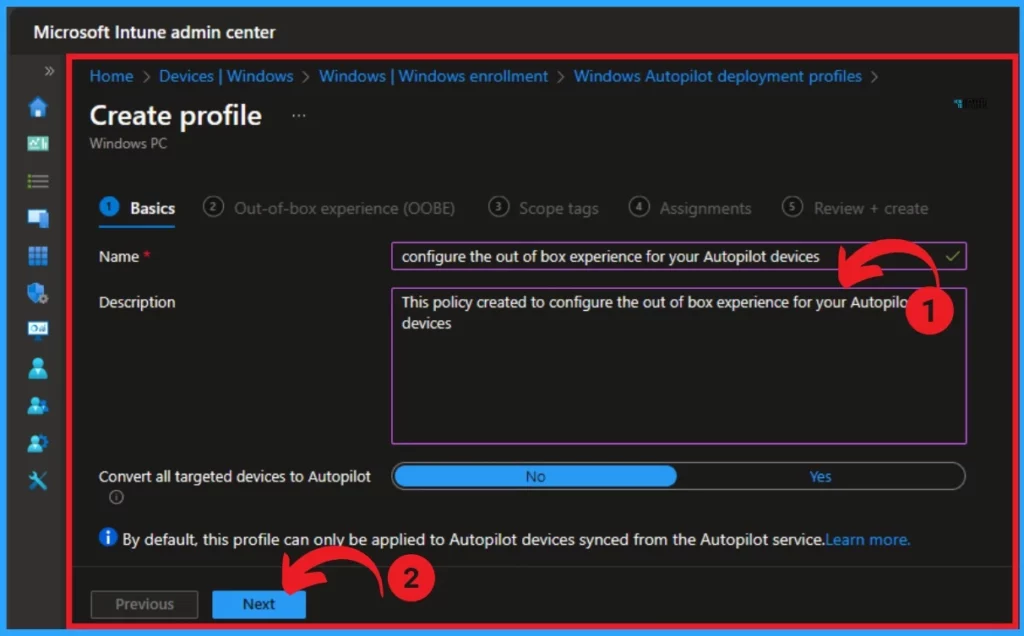The image size is (1024, 636).
Task: Expand the left navigation sidebar chevrons
Action: click(x=49, y=71)
